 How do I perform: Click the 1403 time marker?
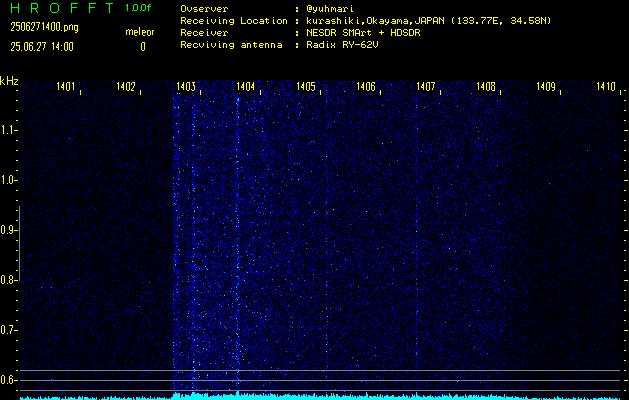[186, 86]
